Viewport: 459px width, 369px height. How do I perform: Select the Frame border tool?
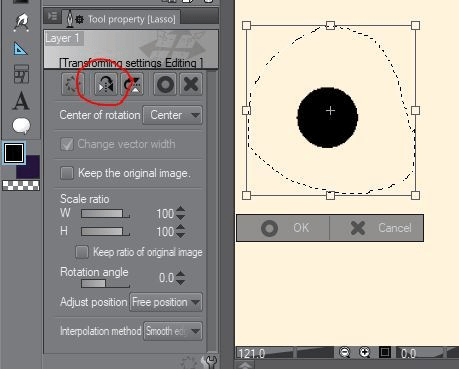coord(21,74)
